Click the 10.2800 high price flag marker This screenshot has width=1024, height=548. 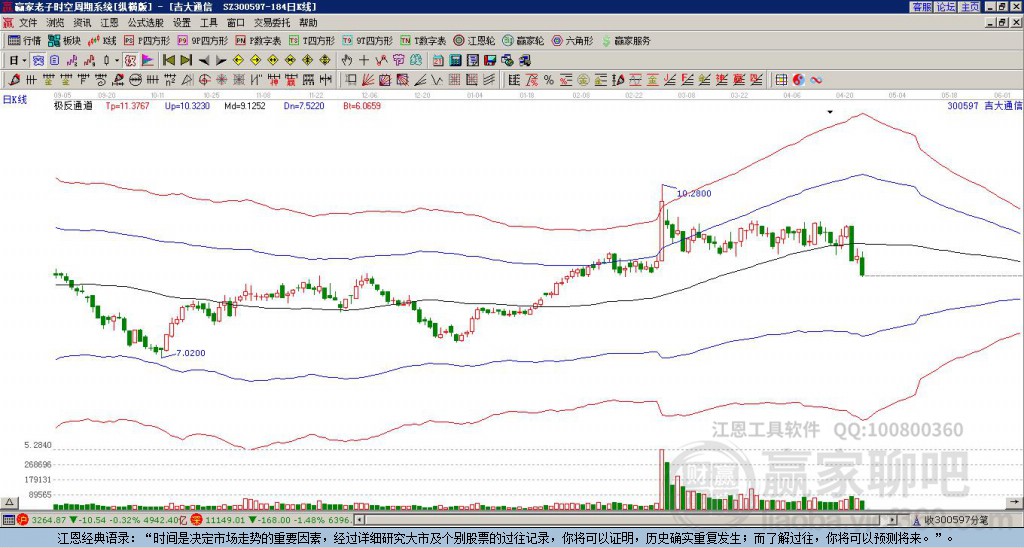coord(694,193)
